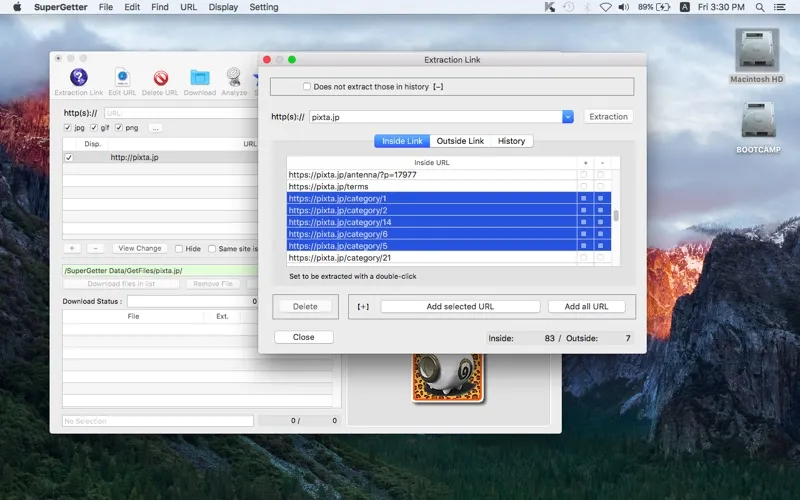The height and width of the screenshot is (500, 800).
Task: Click the input source A icon
Action: [x=685, y=7]
